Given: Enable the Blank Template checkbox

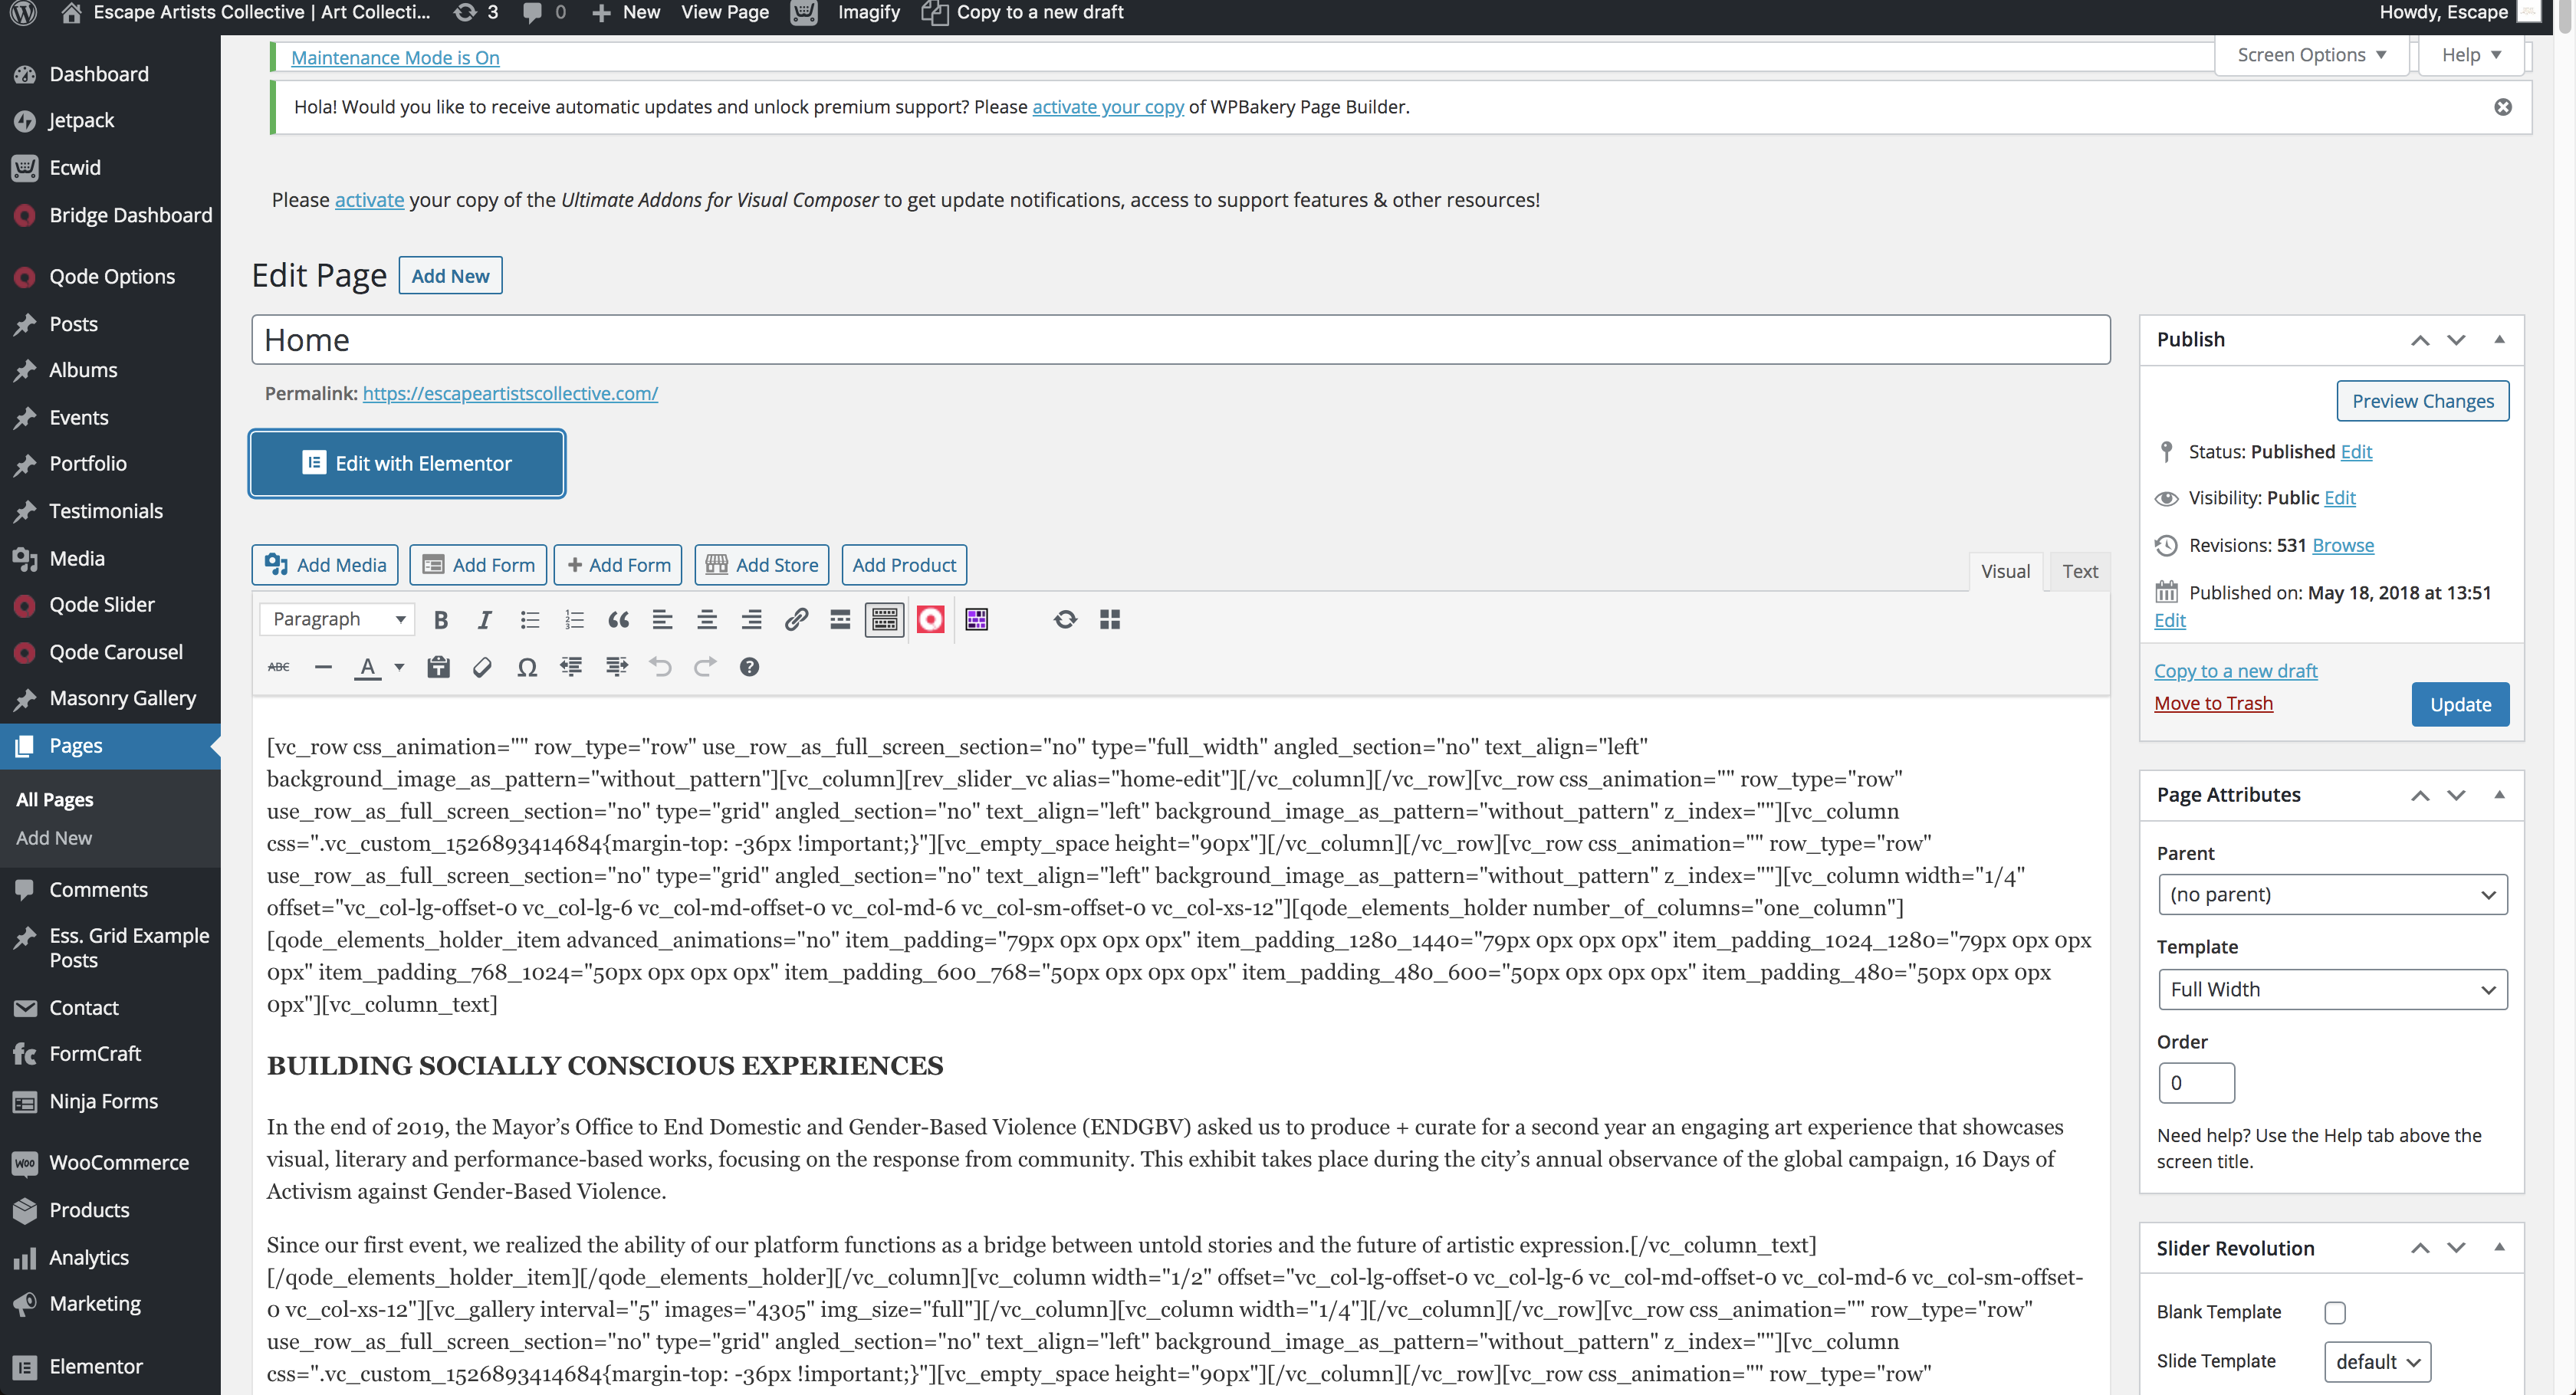Looking at the screenshot, I should pyautogui.click(x=2335, y=1312).
